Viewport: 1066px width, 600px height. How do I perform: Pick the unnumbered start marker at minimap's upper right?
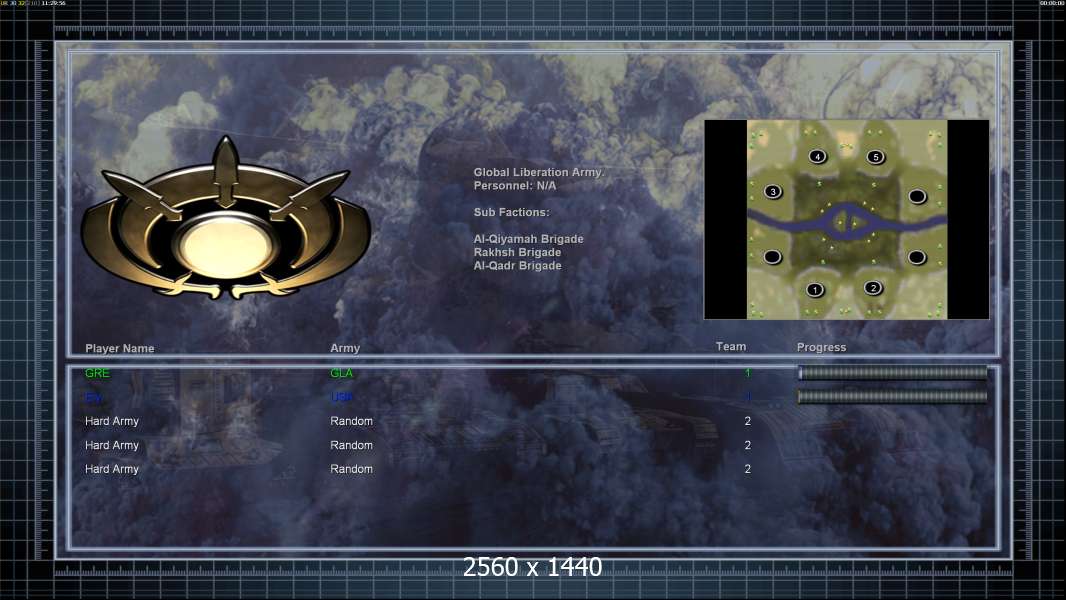point(917,196)
